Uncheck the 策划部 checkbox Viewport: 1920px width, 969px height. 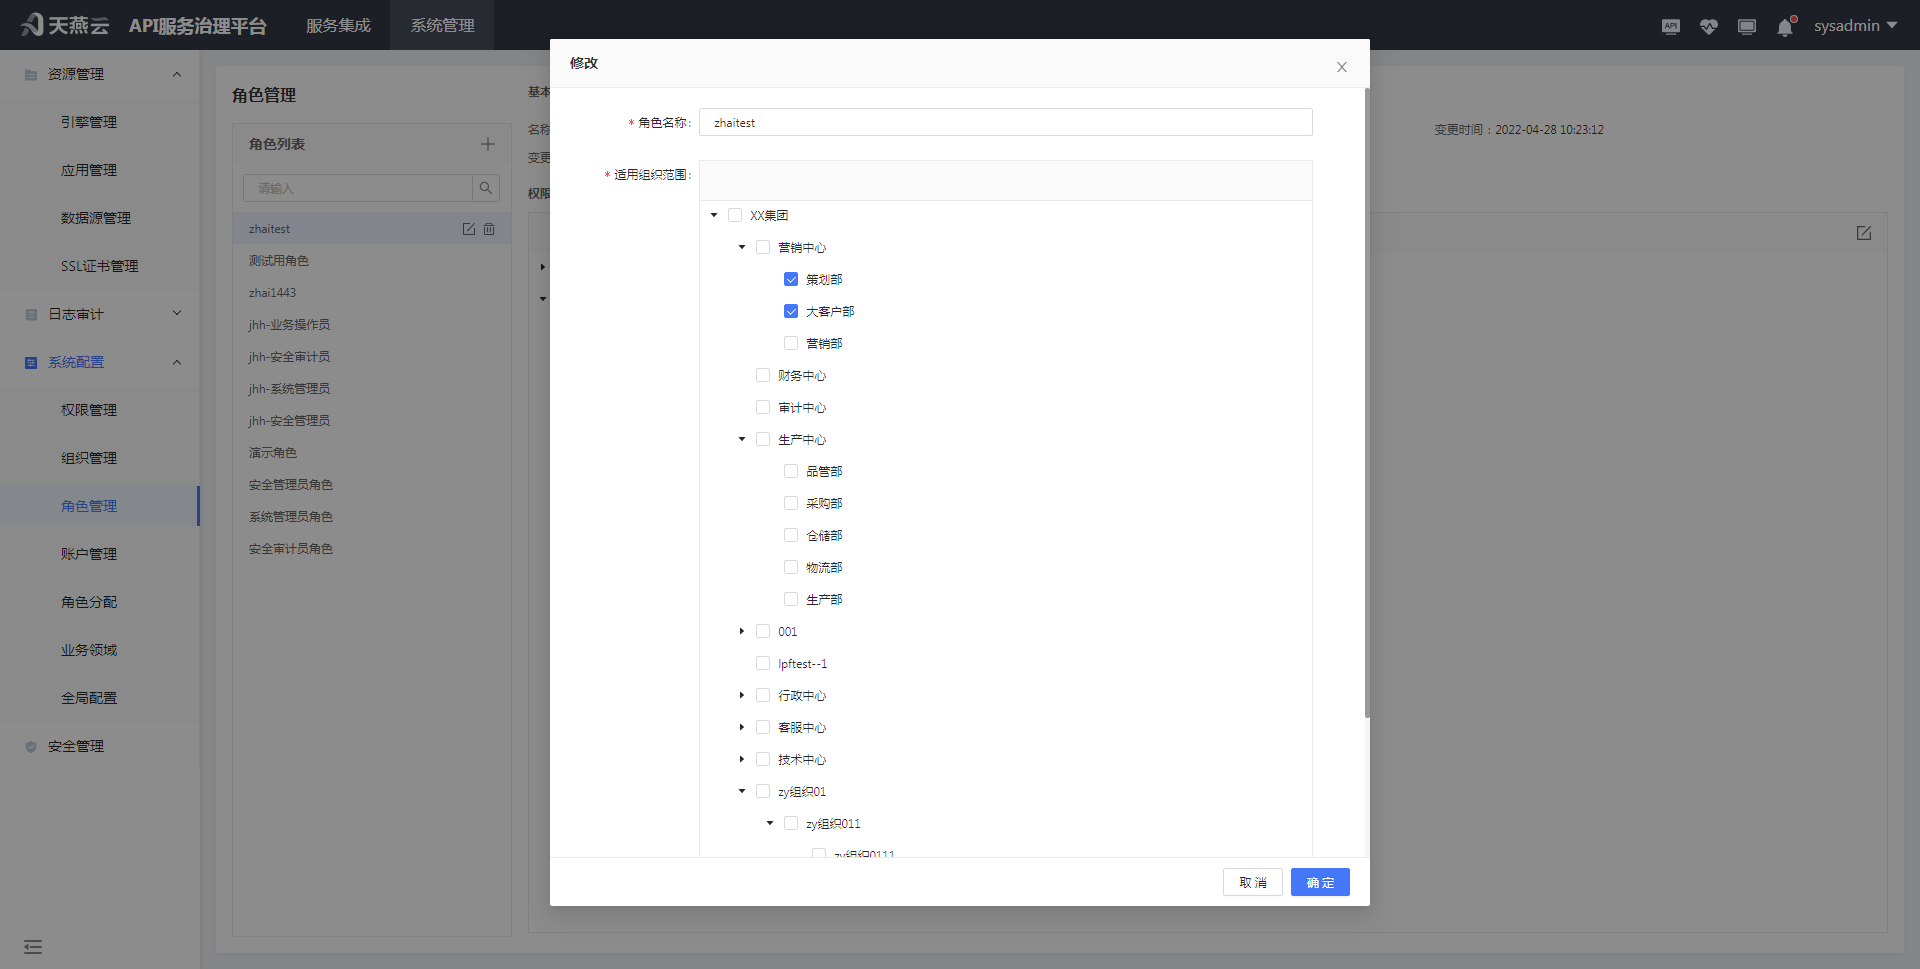[x=791, y=279]
